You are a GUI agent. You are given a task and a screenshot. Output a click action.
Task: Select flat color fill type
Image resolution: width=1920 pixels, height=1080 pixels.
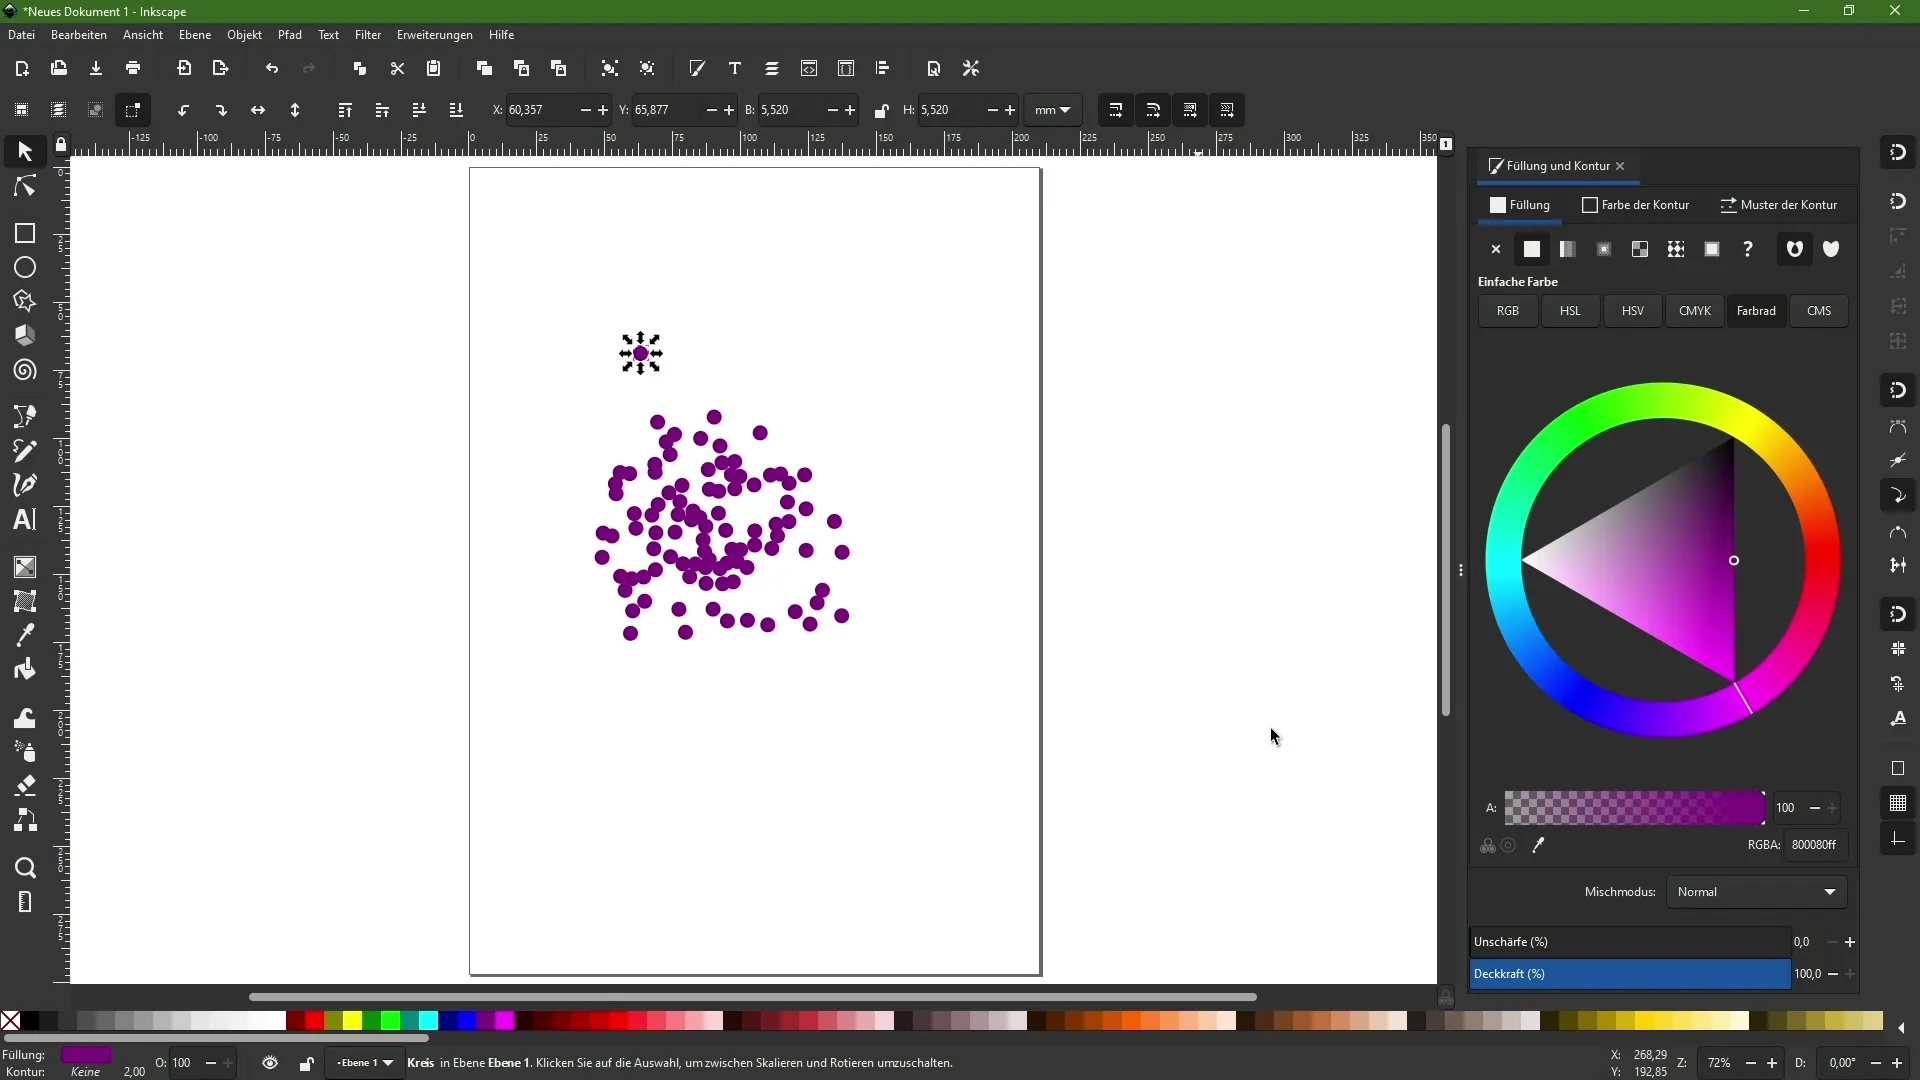[x=1532, y=249]
